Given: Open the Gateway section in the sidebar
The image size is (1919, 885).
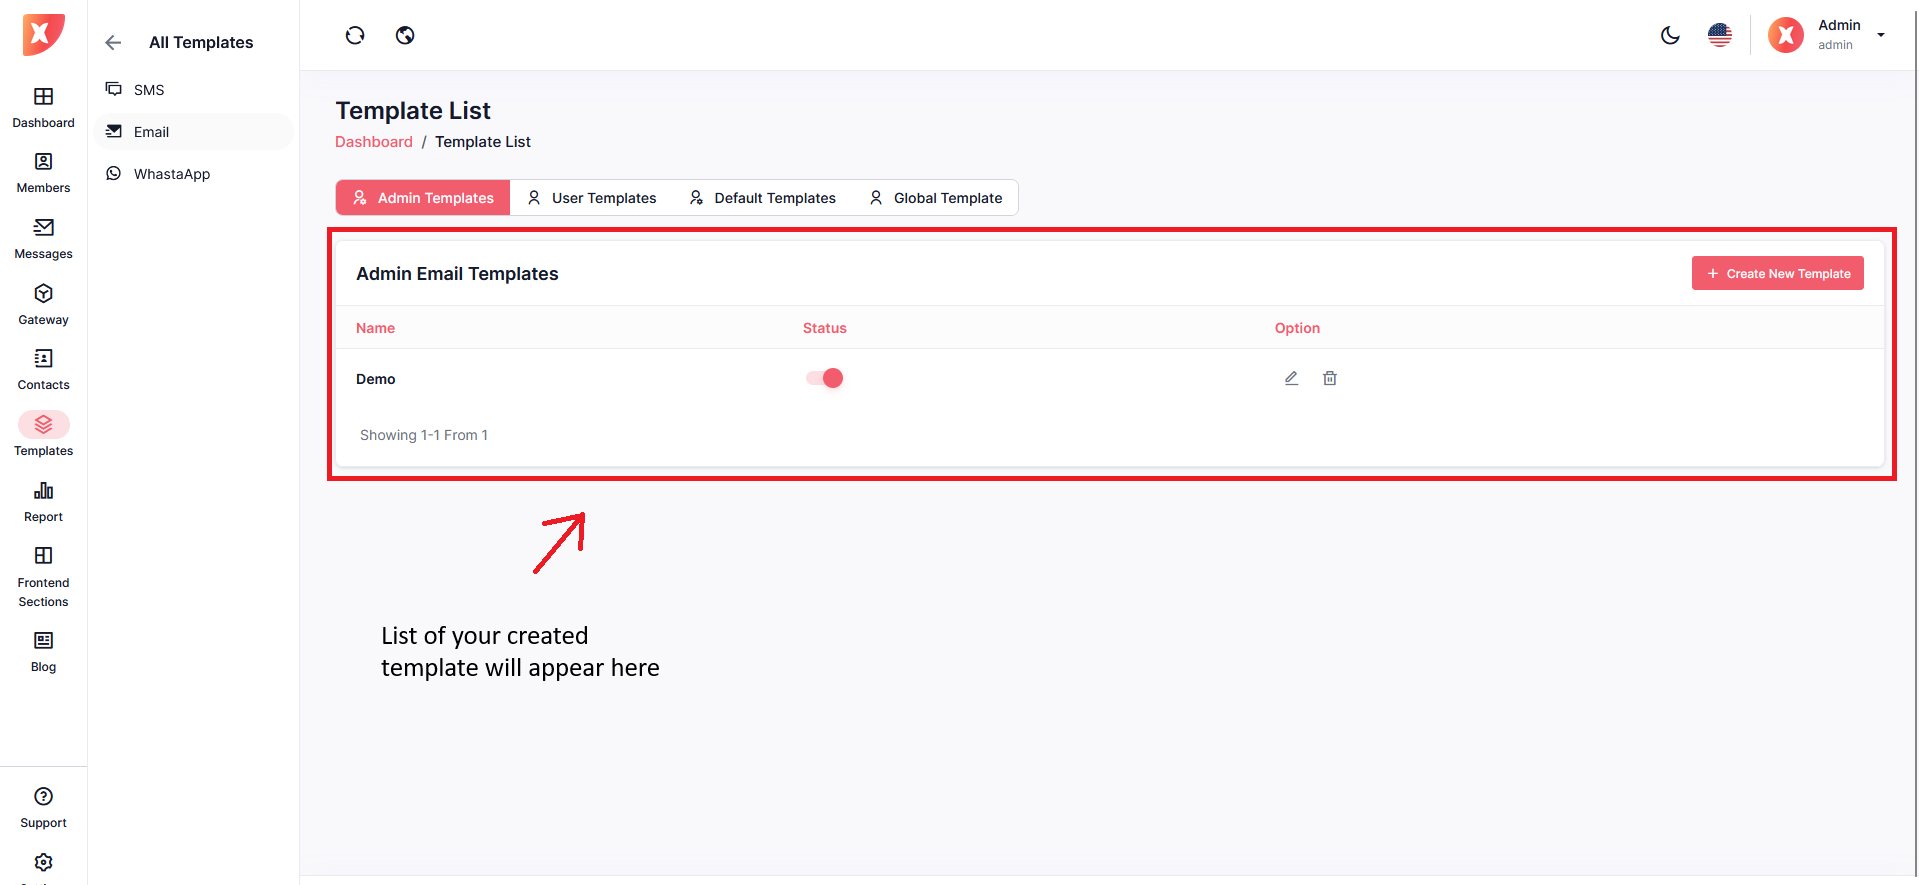Looking at the screenshot, I should [x=43, y=304].
